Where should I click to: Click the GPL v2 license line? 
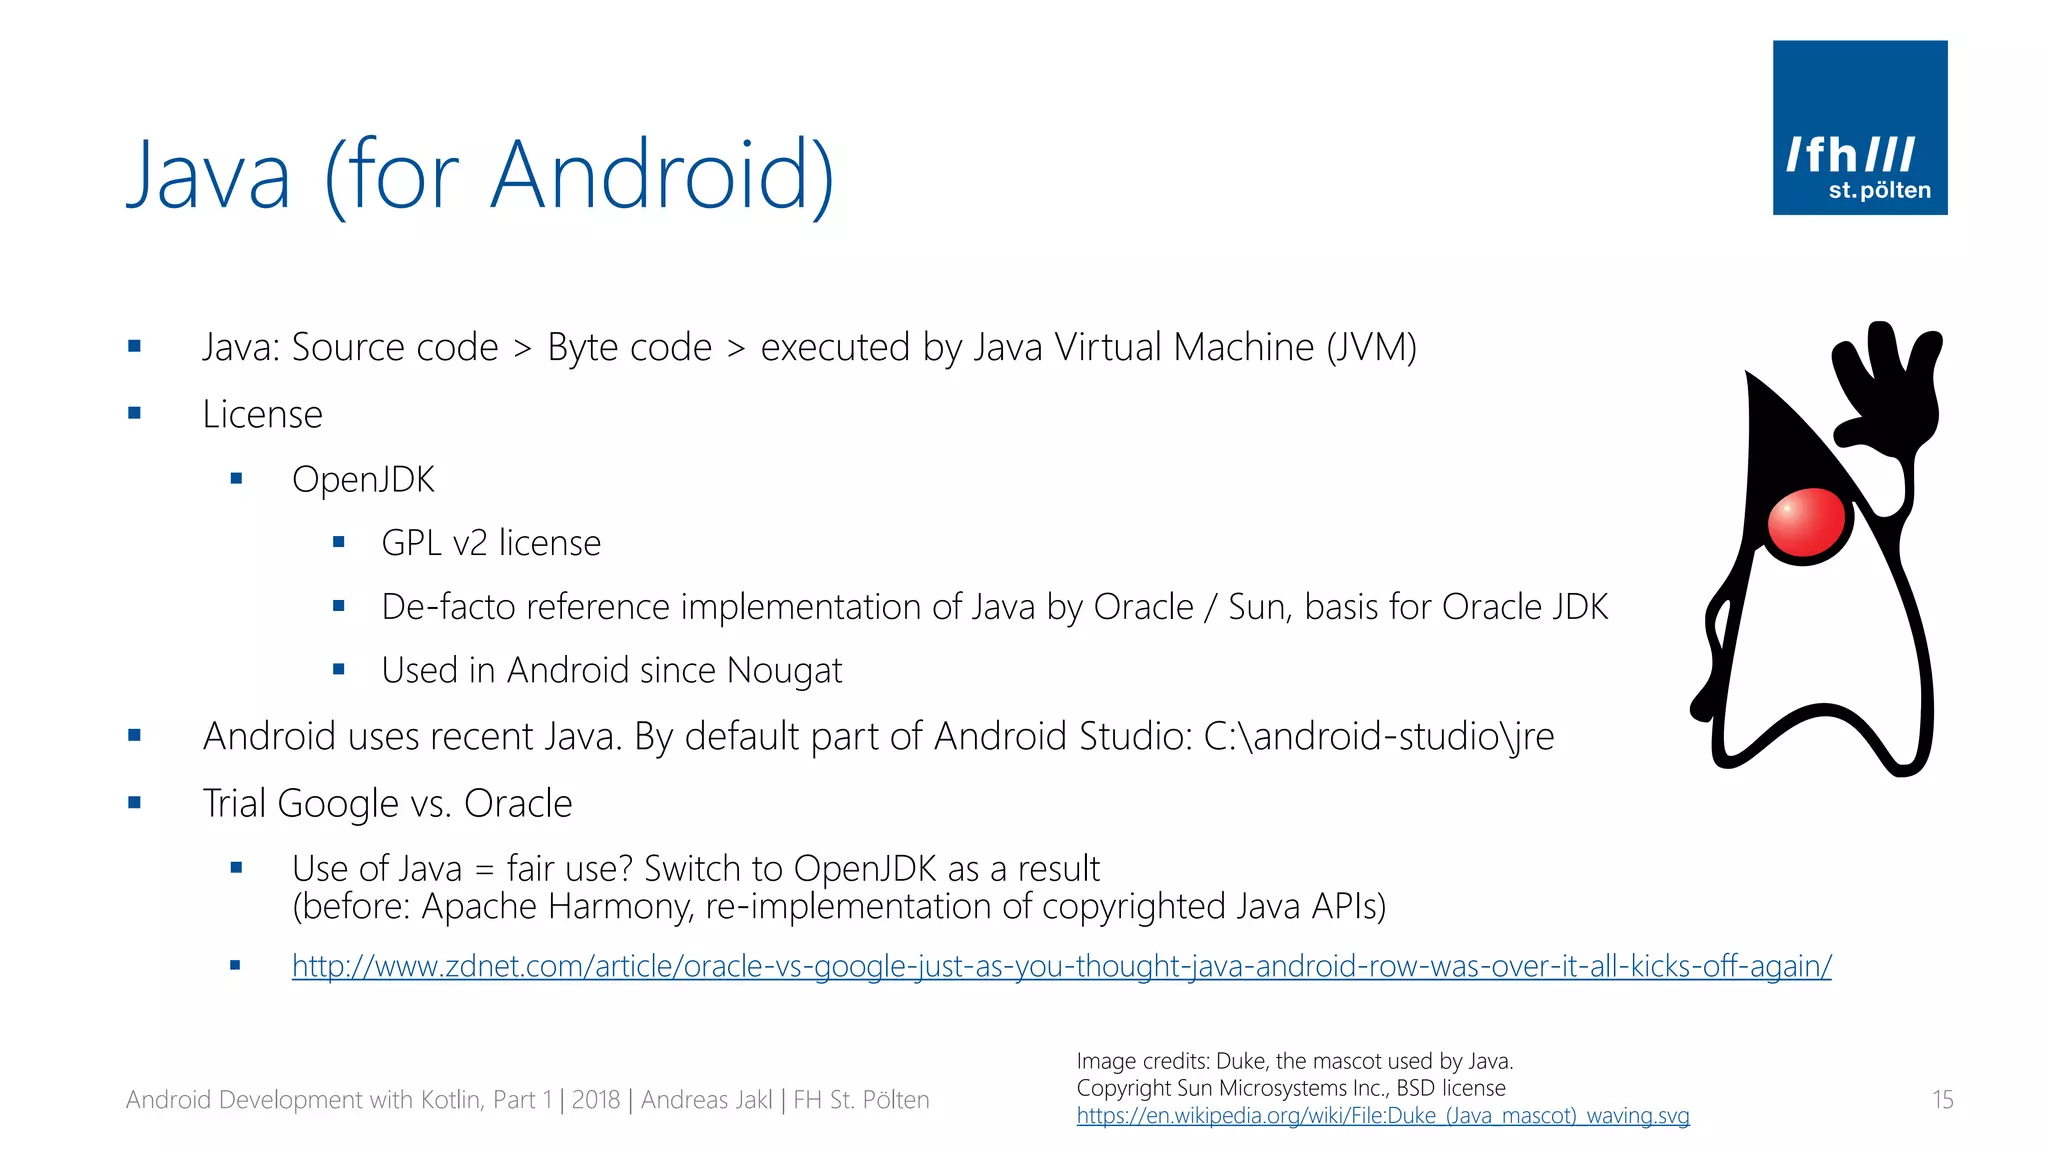[x=491, y=543]
